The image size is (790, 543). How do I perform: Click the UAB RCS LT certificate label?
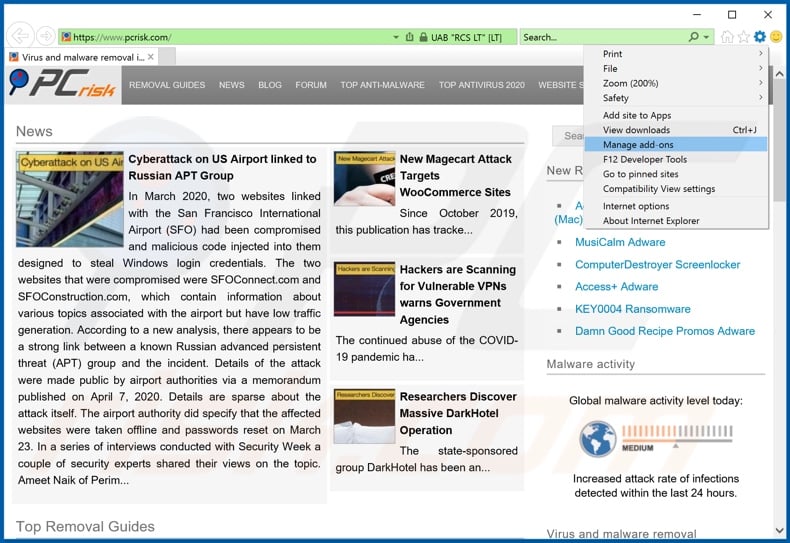coord(466,37)
